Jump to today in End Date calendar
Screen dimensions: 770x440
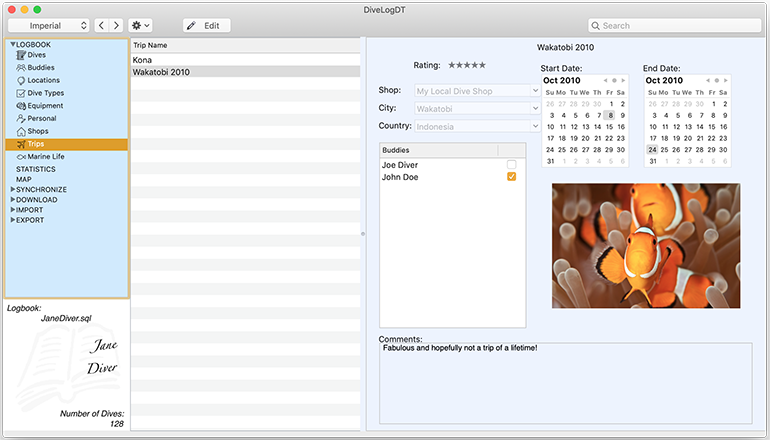[x=716, y=81]
